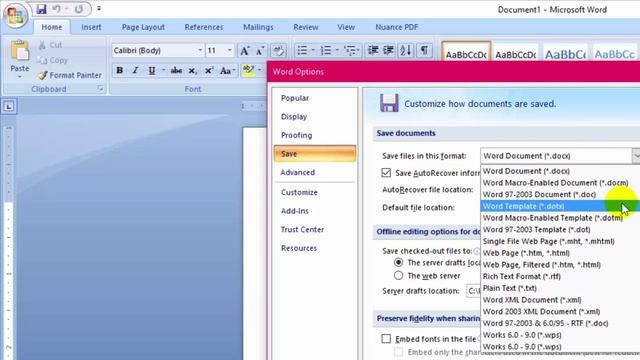This screenshot has height=360, width=640.
Task: Select The web server radio button
Action: pyautogui.click(x=398, y=276)
